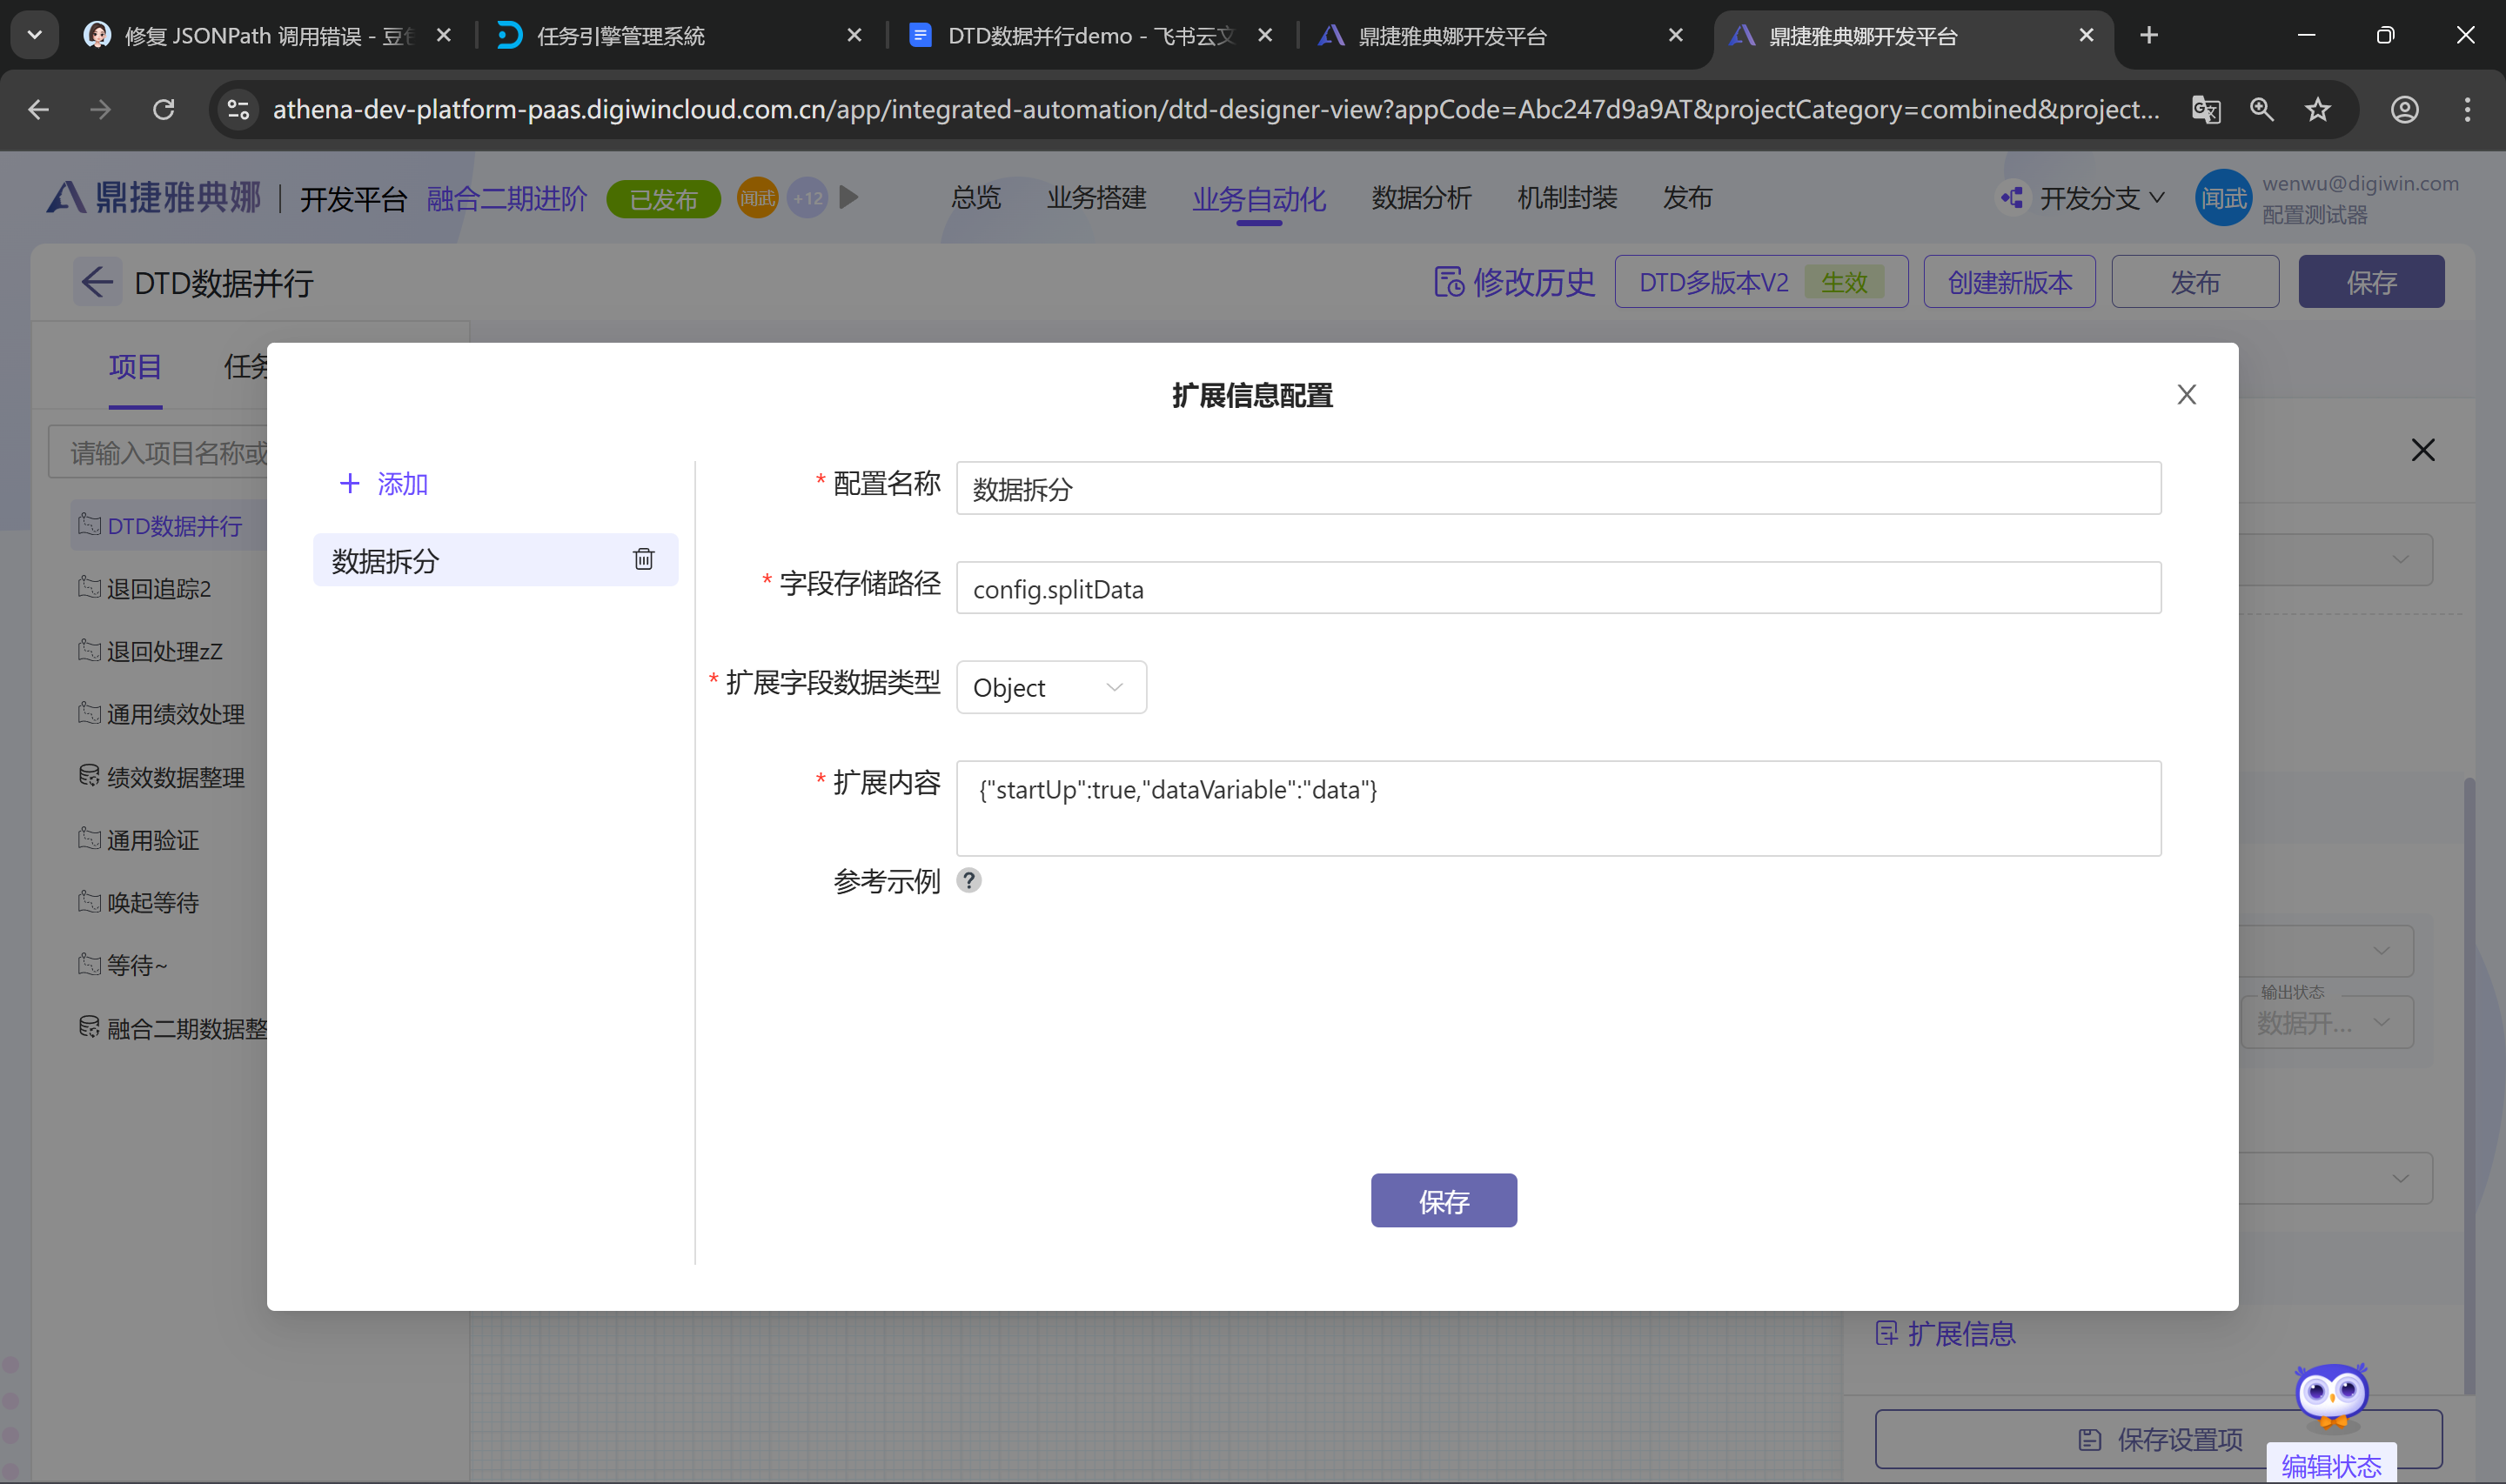Go back using the arrow beside DTD数据并行
Screen dimensions: 2506x1484
coord(97,282)
